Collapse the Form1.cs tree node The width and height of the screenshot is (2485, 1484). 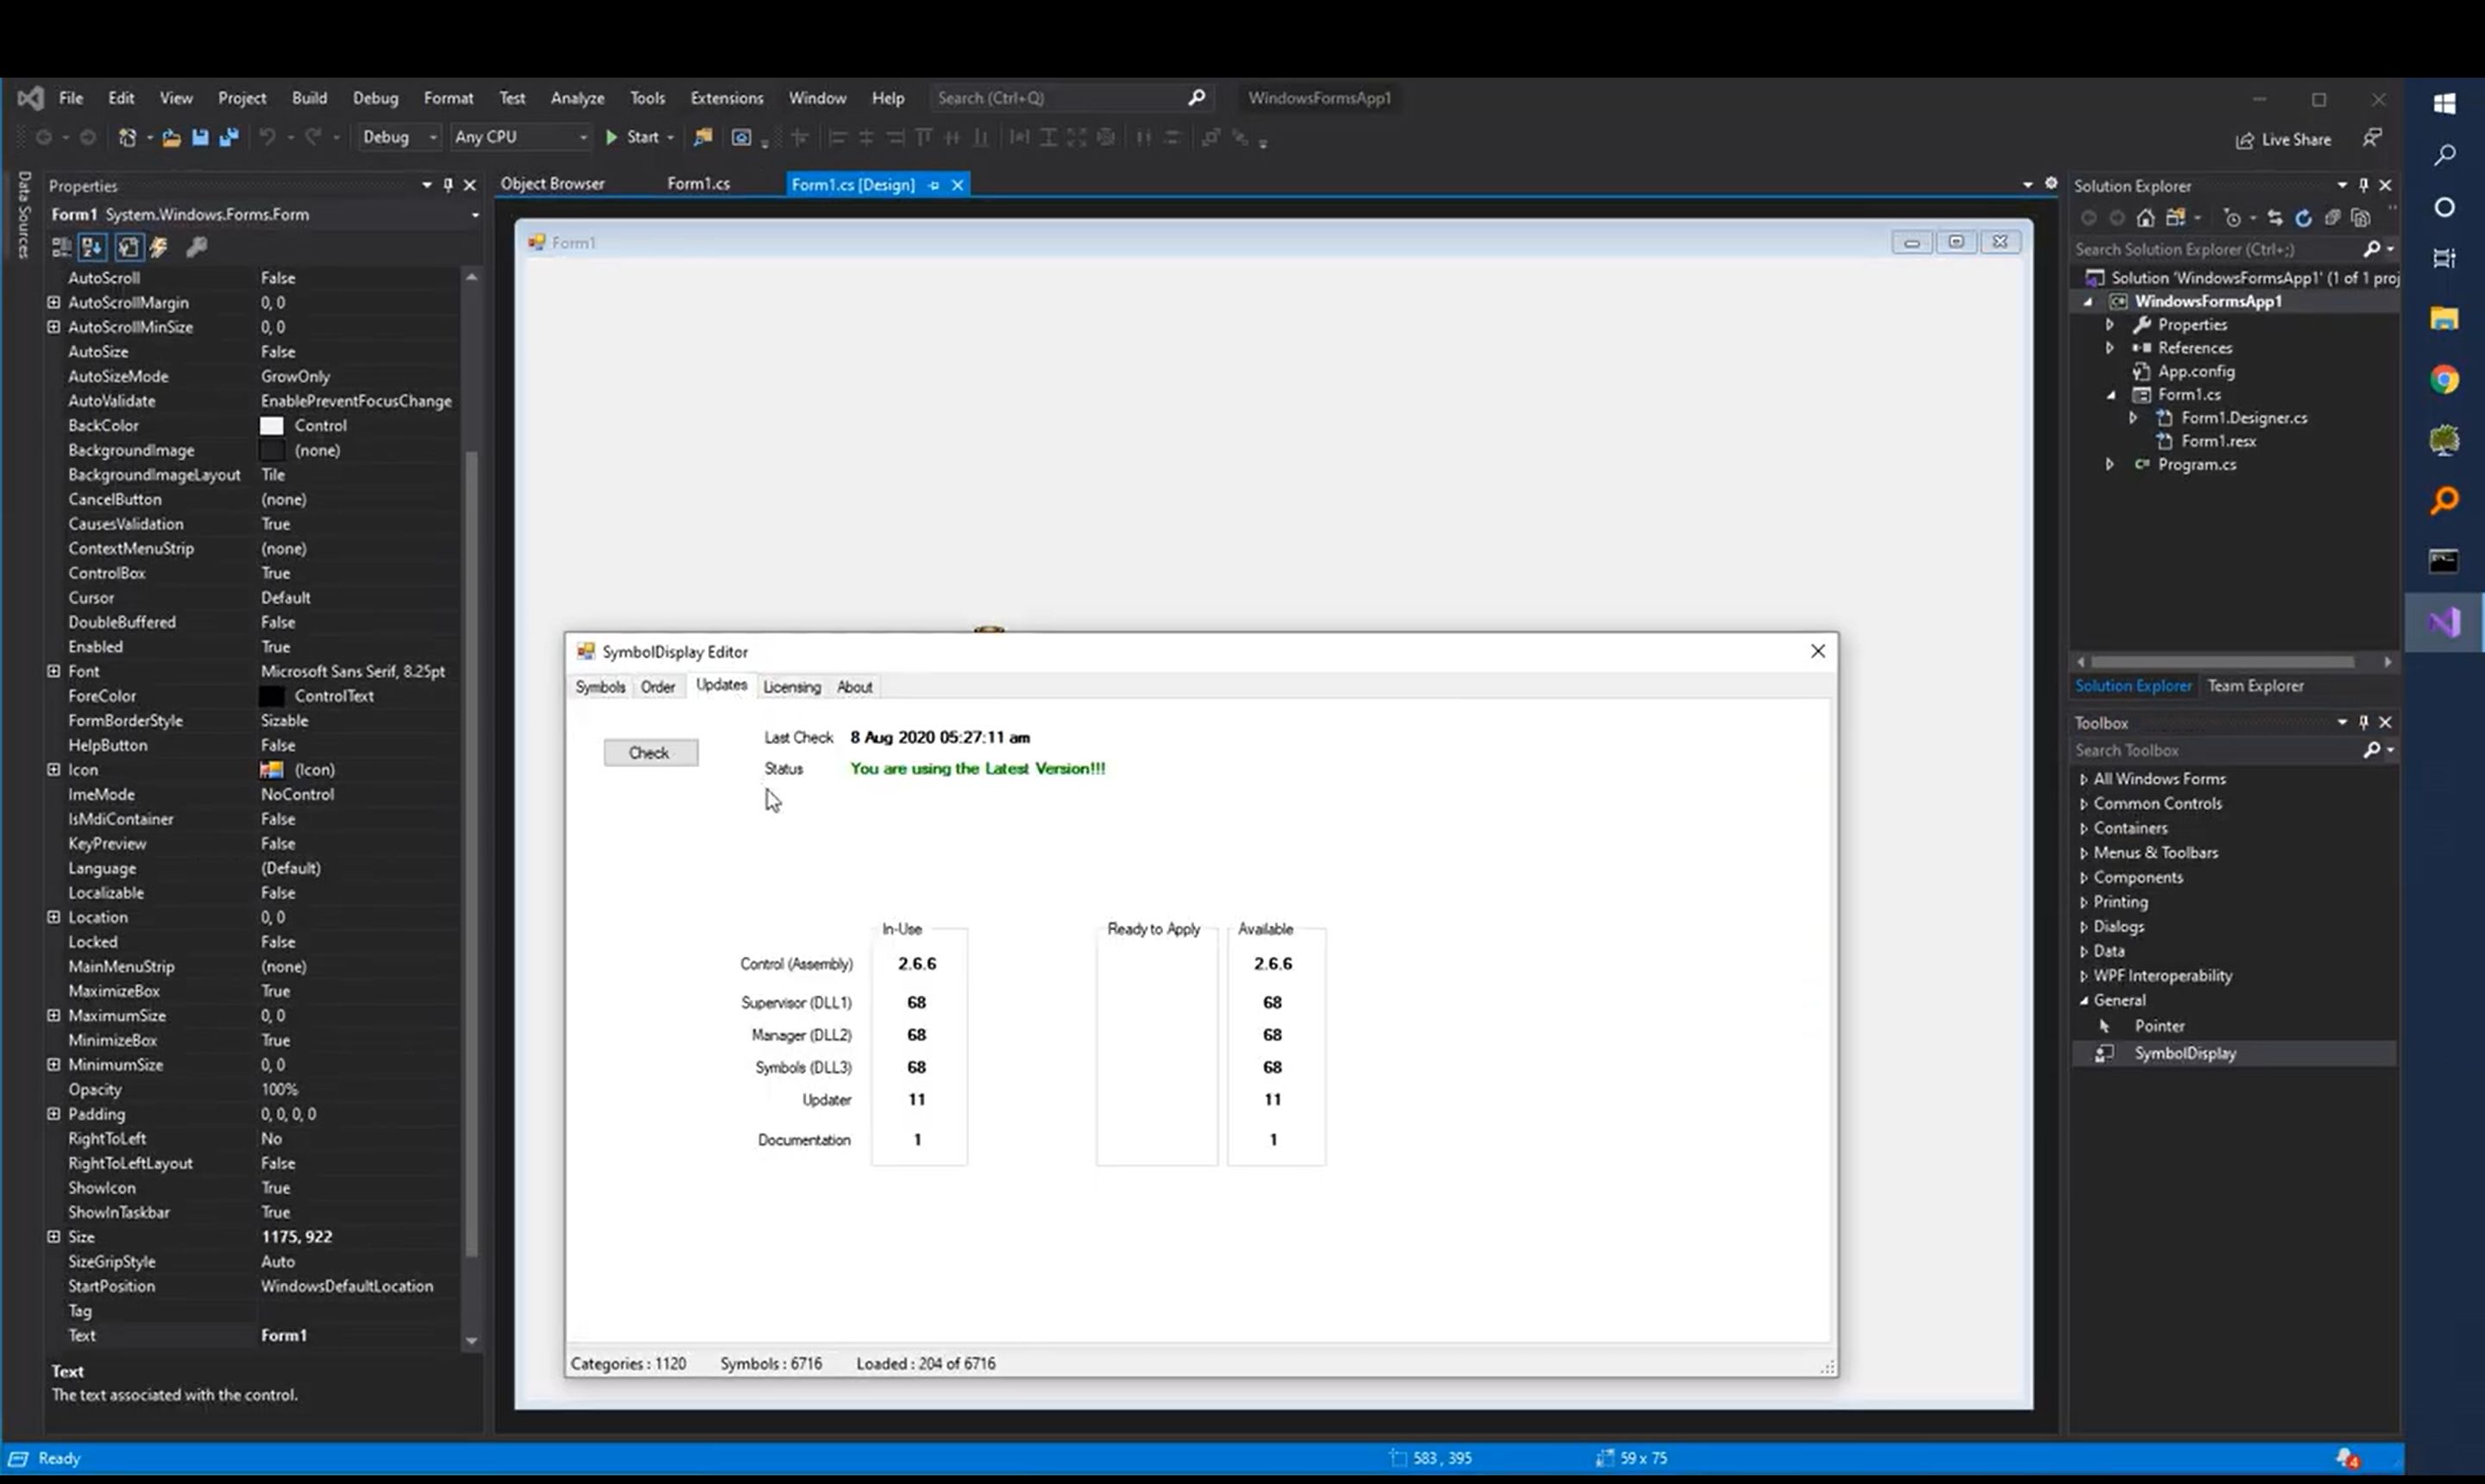[2111, 394]
